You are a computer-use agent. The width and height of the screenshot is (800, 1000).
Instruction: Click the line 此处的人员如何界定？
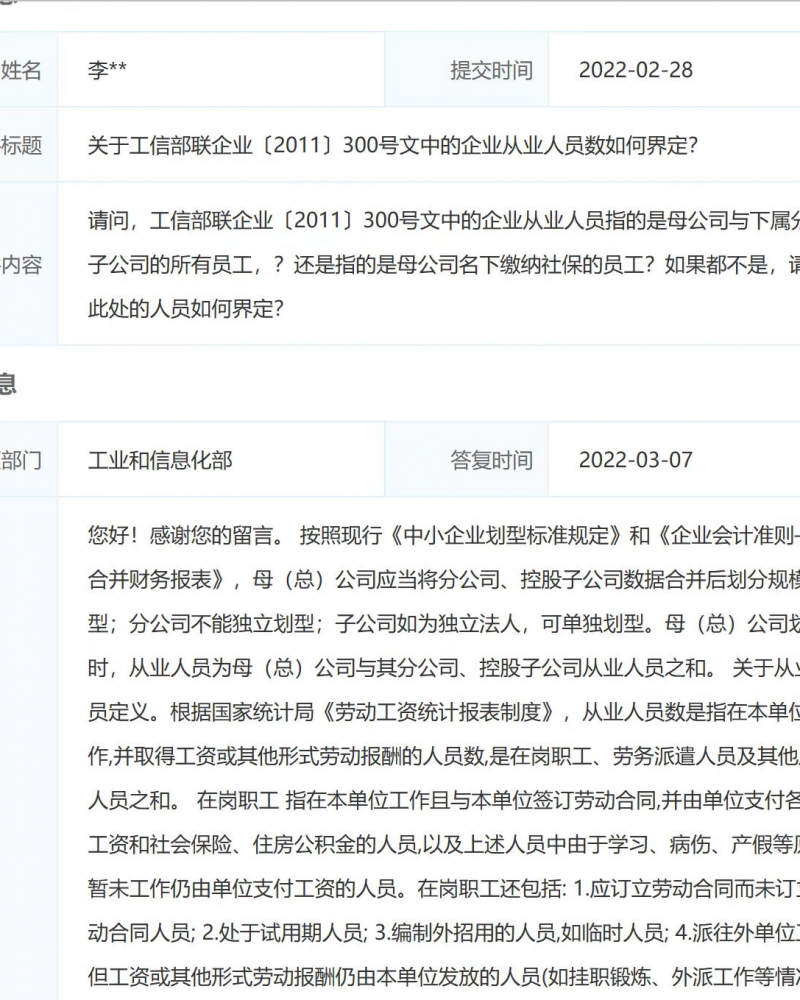click(186, 309)
